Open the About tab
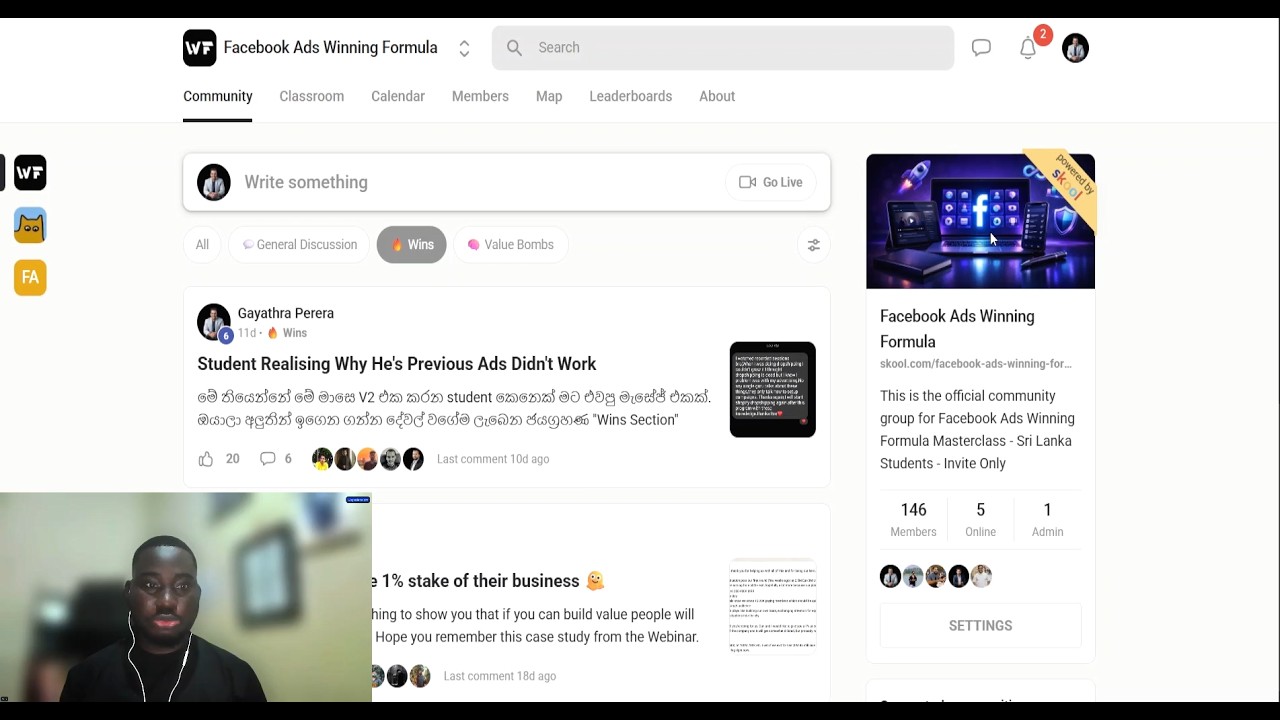The image size is (1280, 720). click(717, 96)
